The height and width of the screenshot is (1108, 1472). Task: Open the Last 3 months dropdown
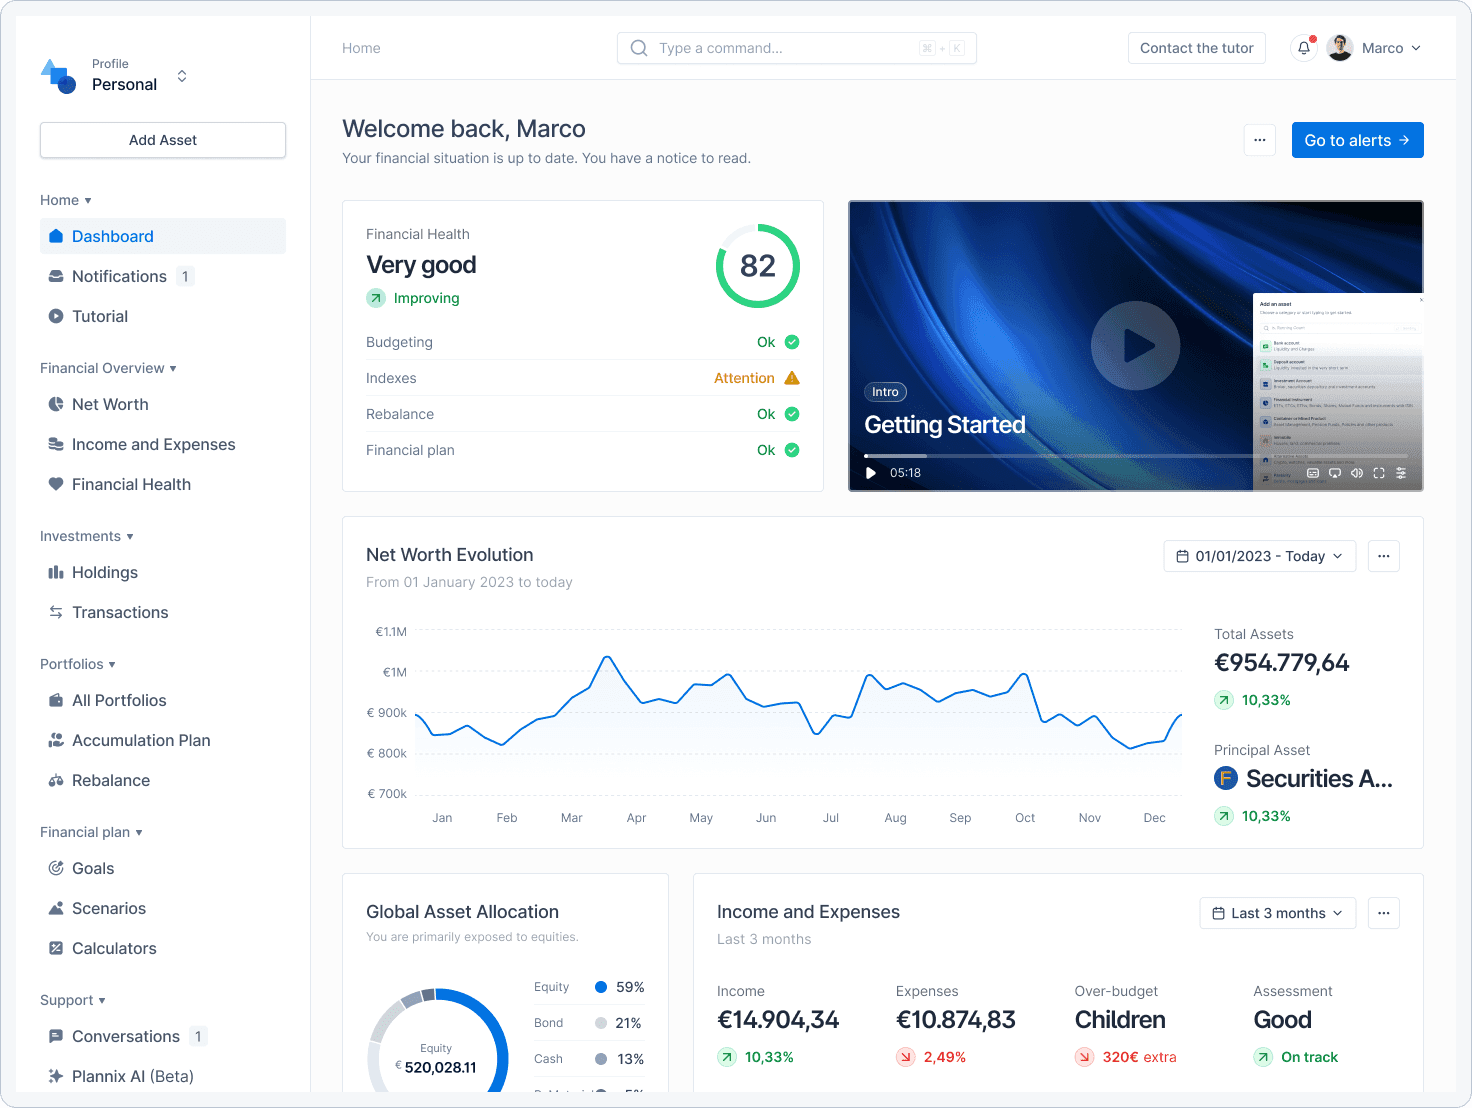[1278, 913]
